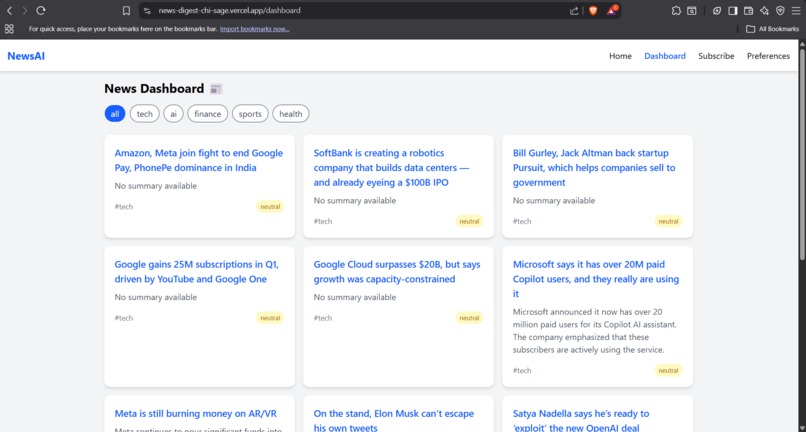This screenshot has height=432, width=806.
Task: Filter news by 'health' category
Action: [290, 114]
